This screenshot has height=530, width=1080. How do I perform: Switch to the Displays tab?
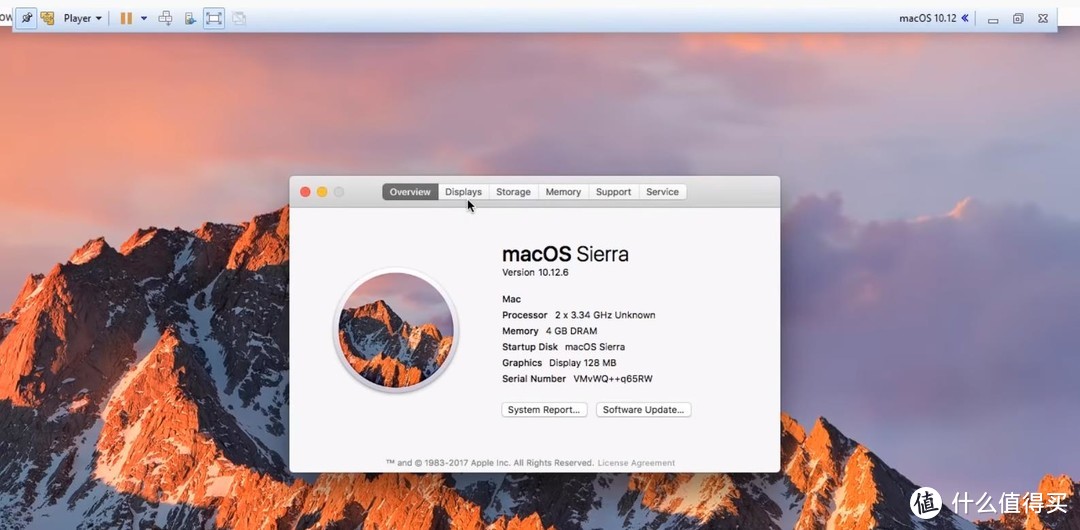(464, 192)
